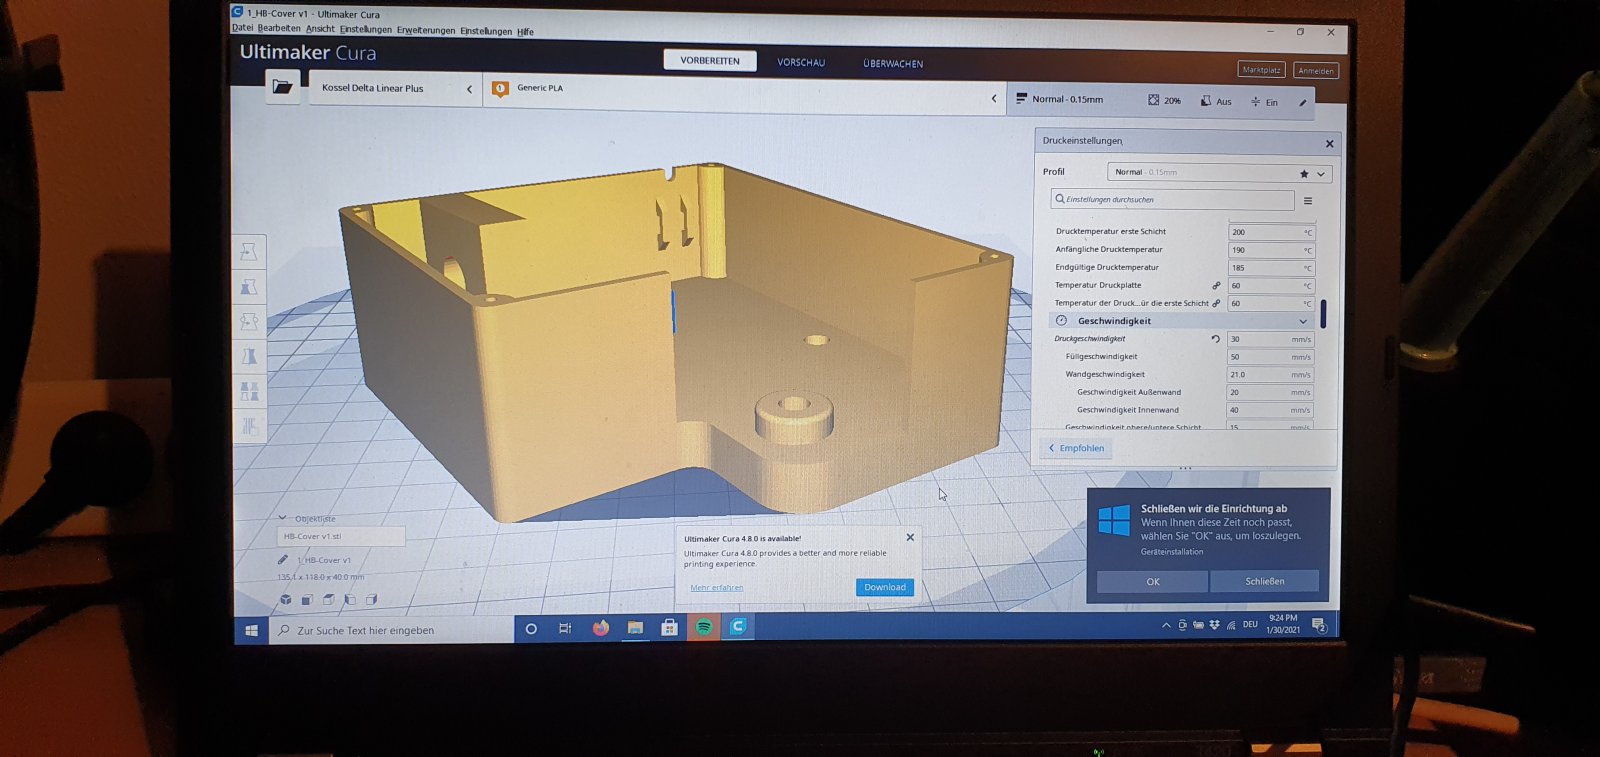Switch to 3D view cube icon
The height and width of the screenshot is (757, 1600).
[286, 600]
